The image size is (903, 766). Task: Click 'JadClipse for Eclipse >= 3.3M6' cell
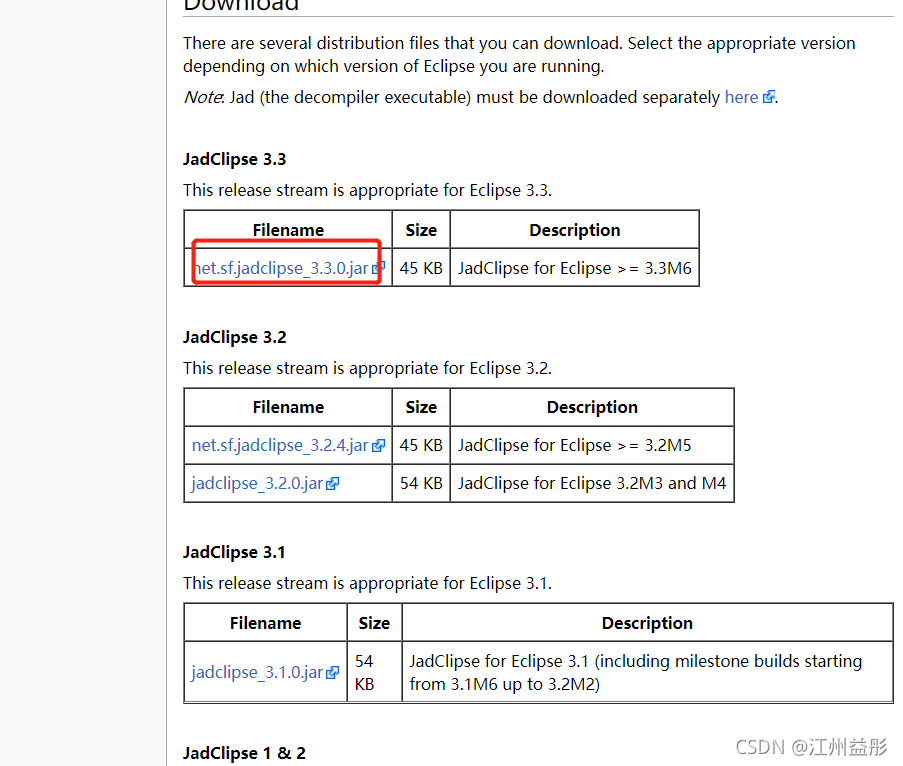pos(574,268)
